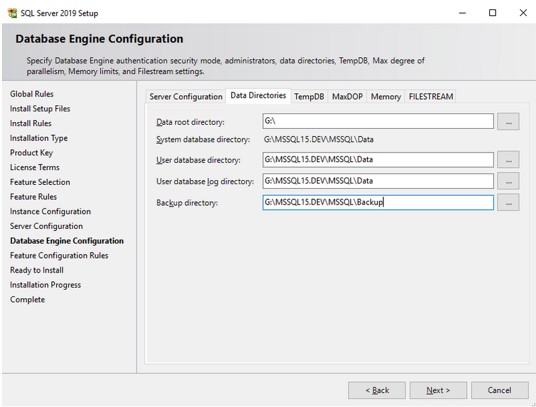Click the Back button

coord(377,390)
